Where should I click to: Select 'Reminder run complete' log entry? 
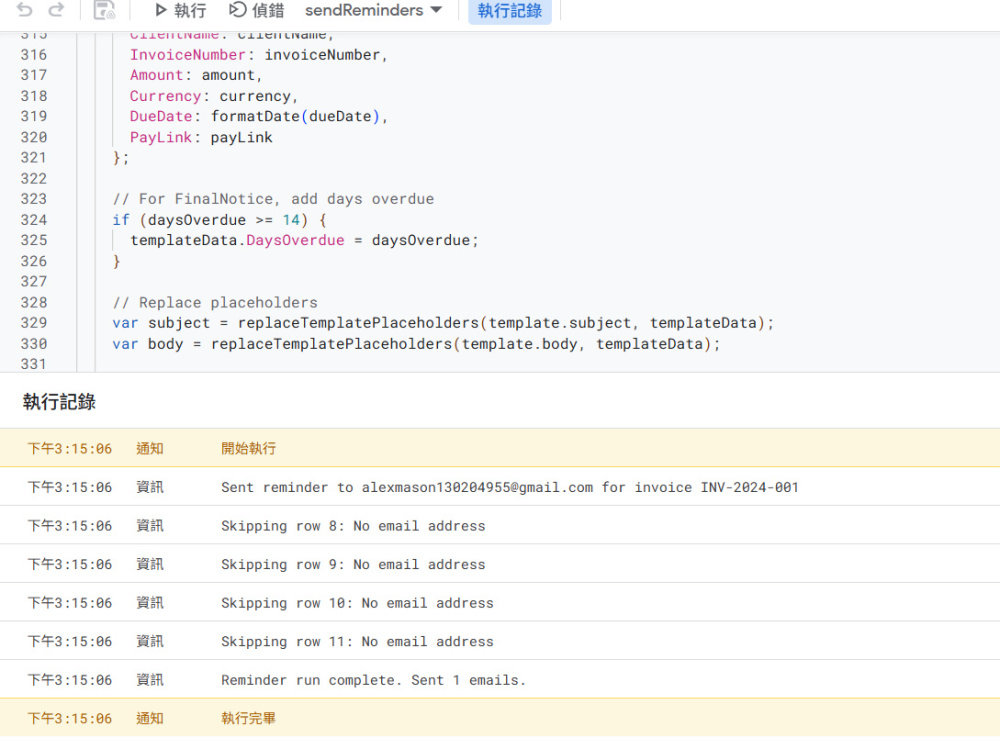(x=500, y=679)
